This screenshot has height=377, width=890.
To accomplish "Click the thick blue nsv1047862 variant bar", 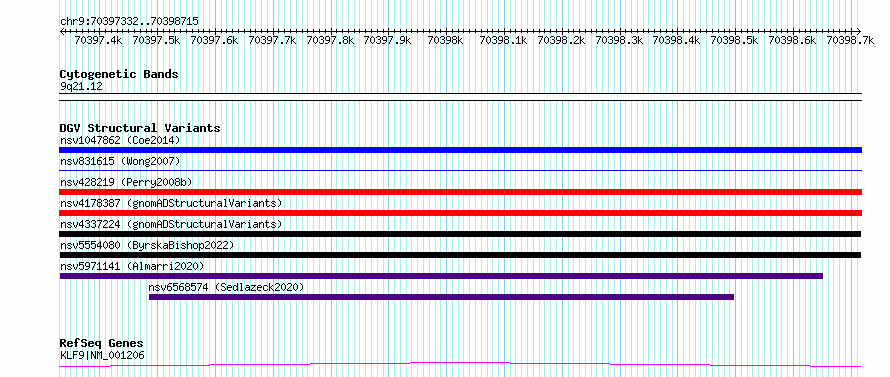I will click(x=460, y=150).
